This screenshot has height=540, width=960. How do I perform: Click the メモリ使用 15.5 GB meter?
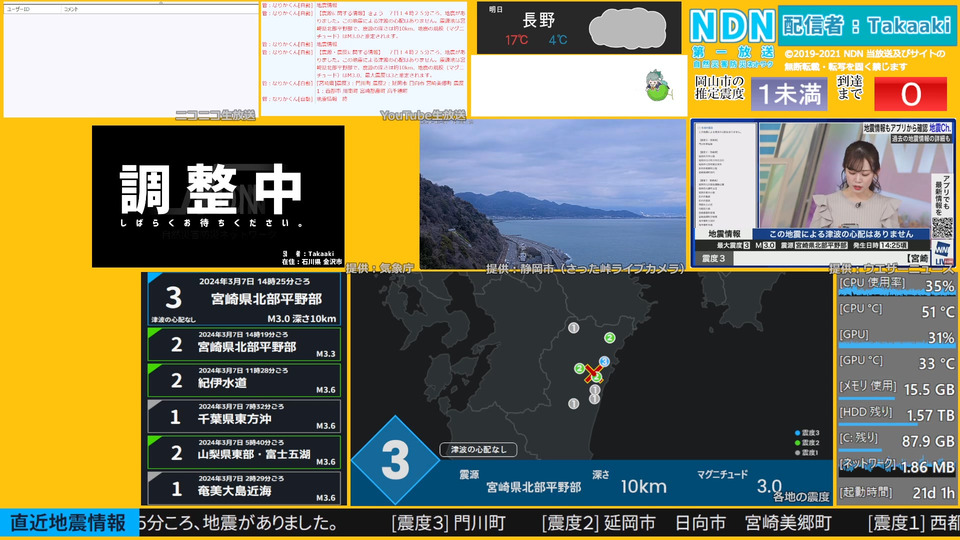(x=896, y=389)
